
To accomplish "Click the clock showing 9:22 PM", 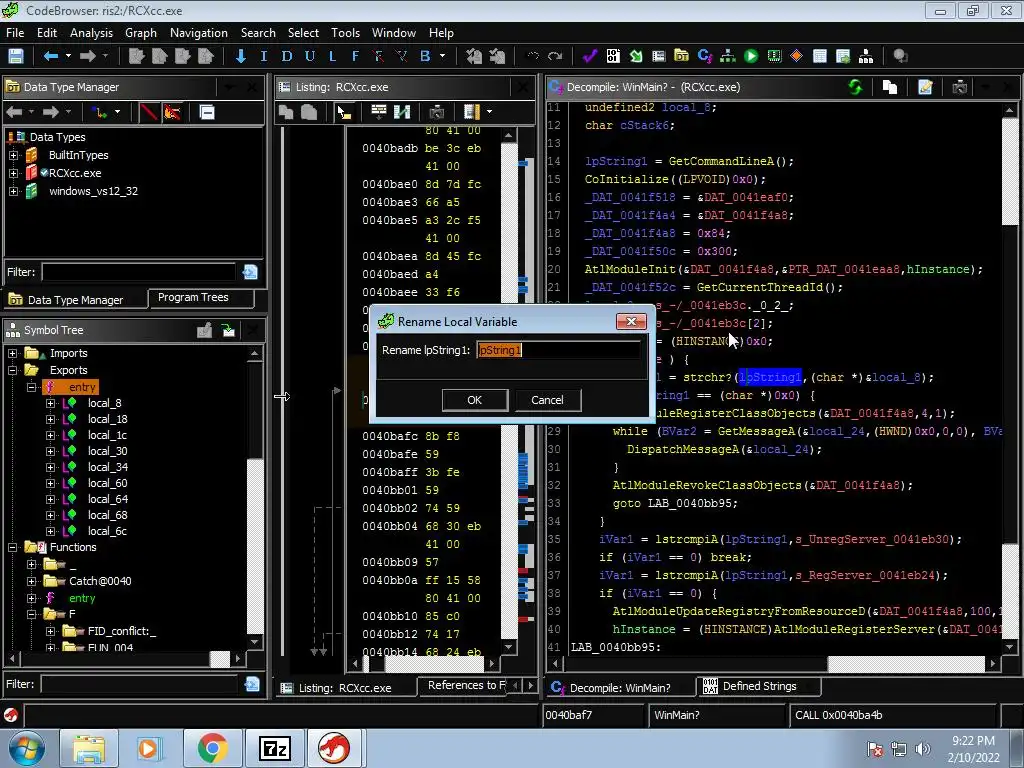I will click(x=973, y=741).
